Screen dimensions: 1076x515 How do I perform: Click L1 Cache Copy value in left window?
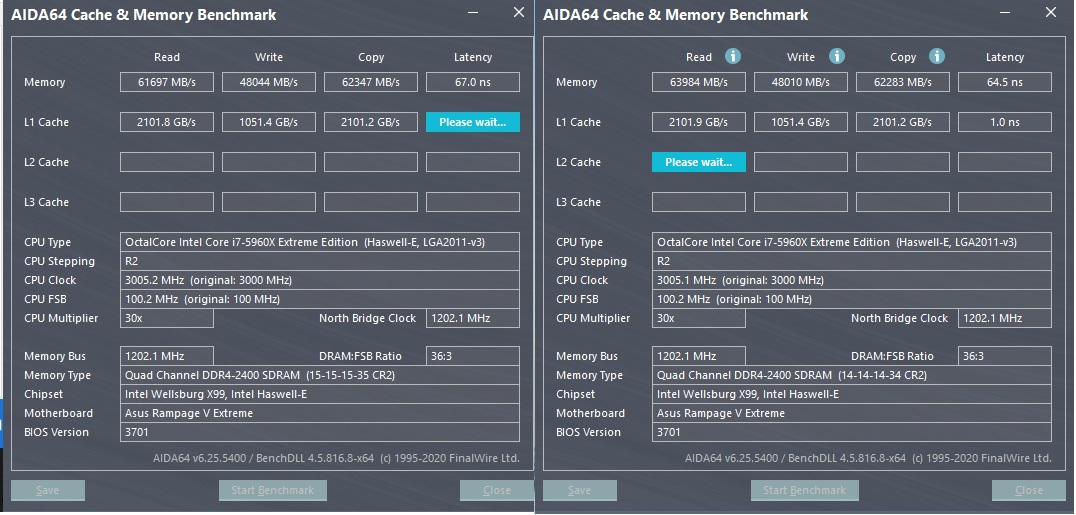371,122
